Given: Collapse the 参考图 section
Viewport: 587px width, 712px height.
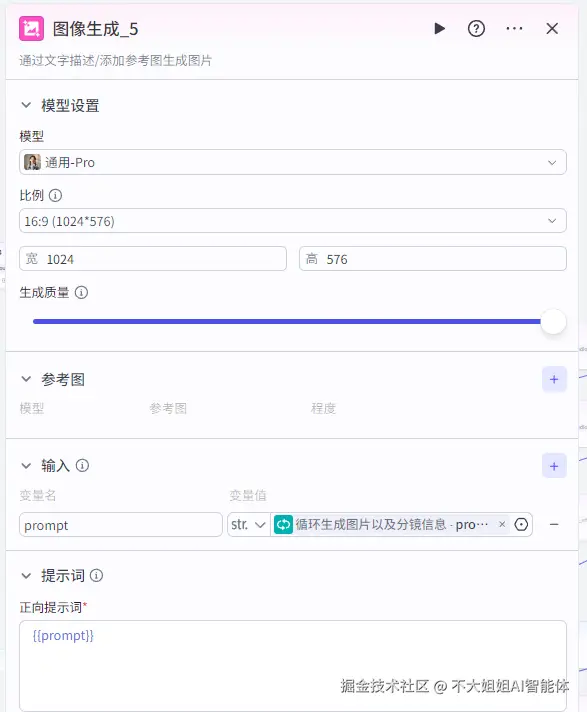Looking at the screenshot, I should click(26, 379).
